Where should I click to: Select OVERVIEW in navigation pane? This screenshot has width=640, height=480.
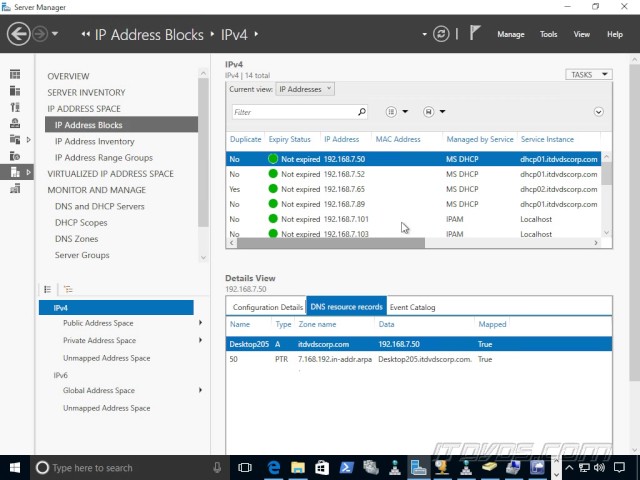pyautogui.click(x=68, y=76)
